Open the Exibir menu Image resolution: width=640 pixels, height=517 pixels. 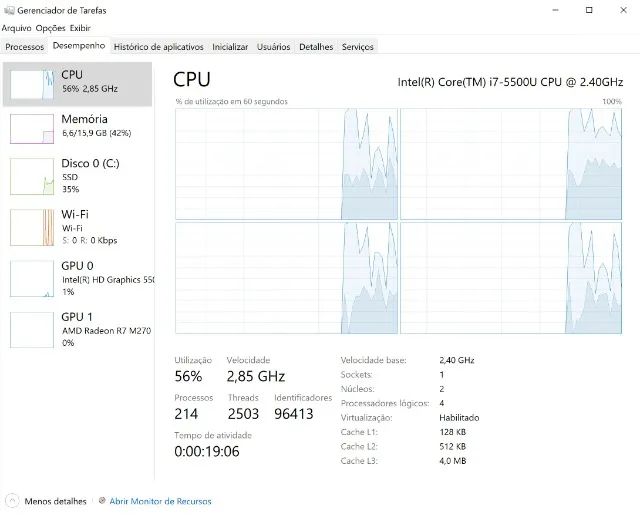80,28
